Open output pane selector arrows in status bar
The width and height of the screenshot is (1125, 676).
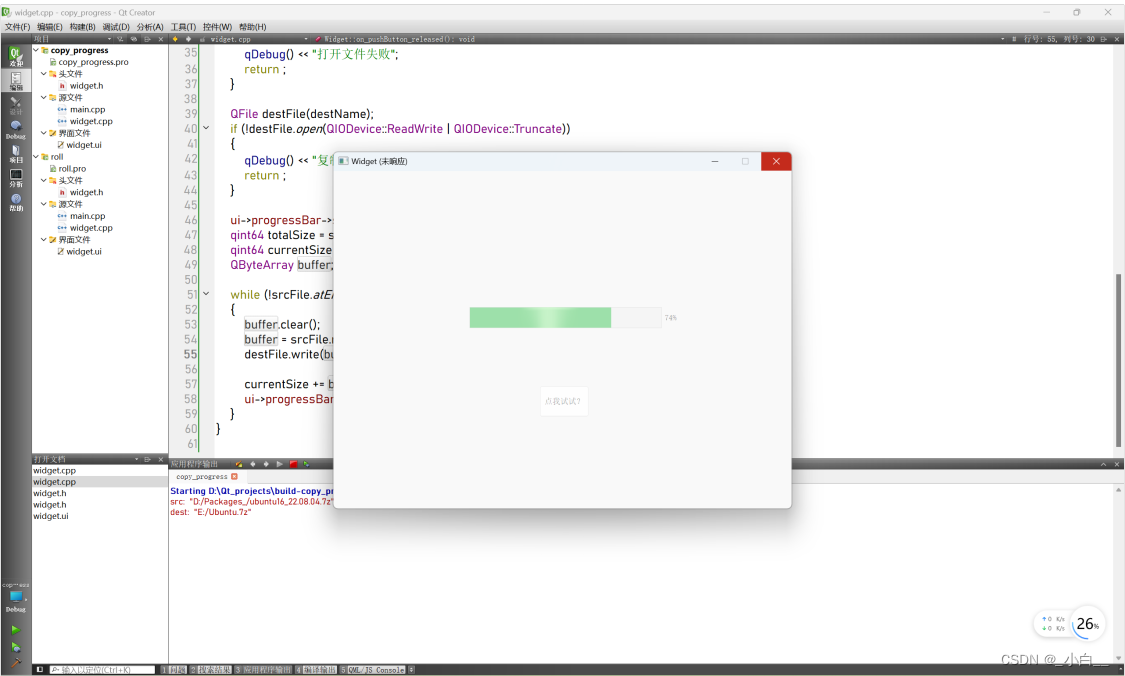click(411, 670)
